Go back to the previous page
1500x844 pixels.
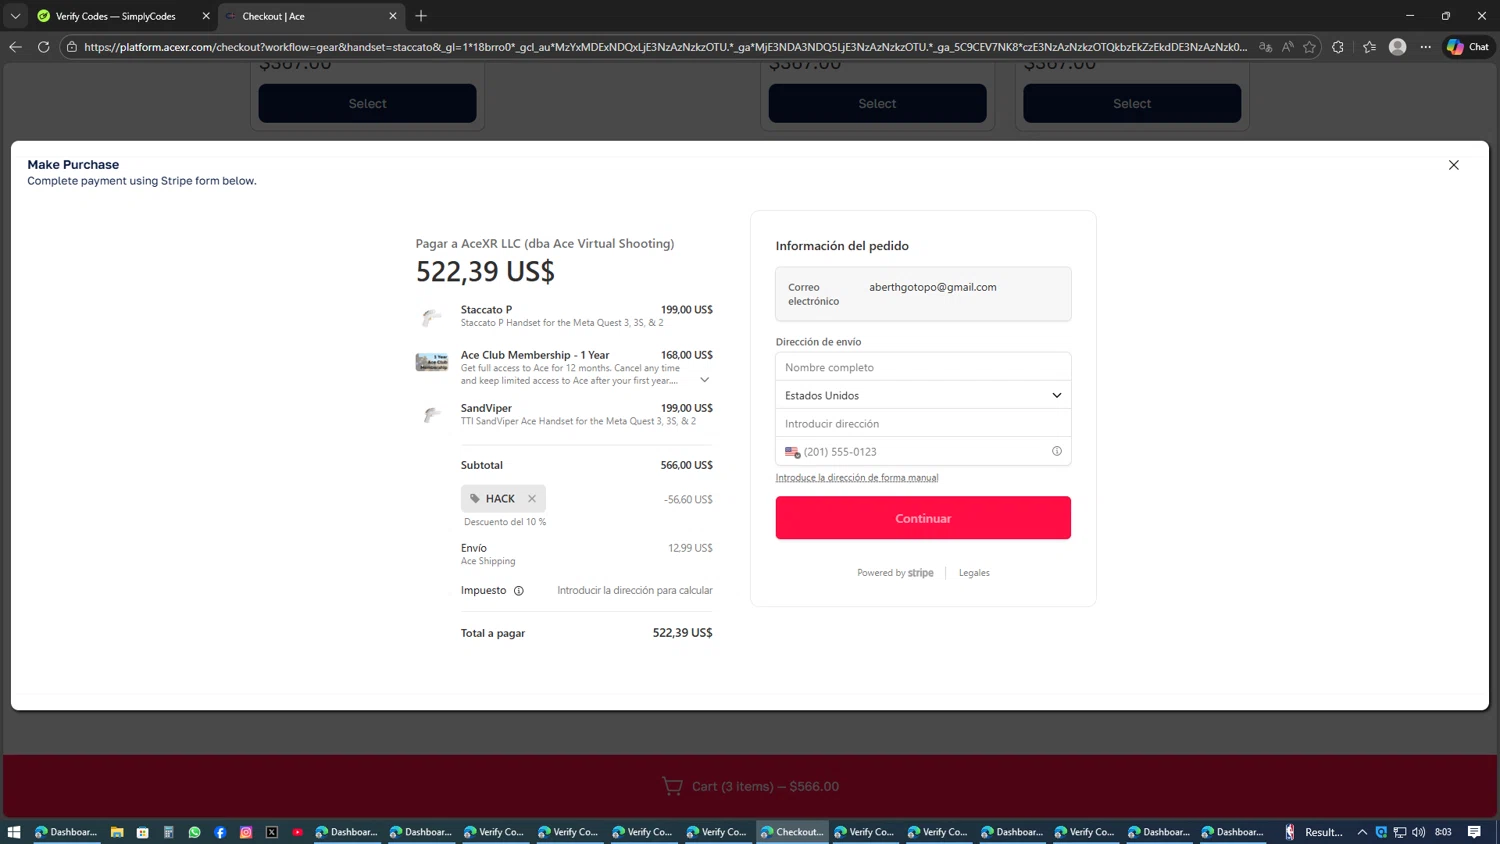15,47
